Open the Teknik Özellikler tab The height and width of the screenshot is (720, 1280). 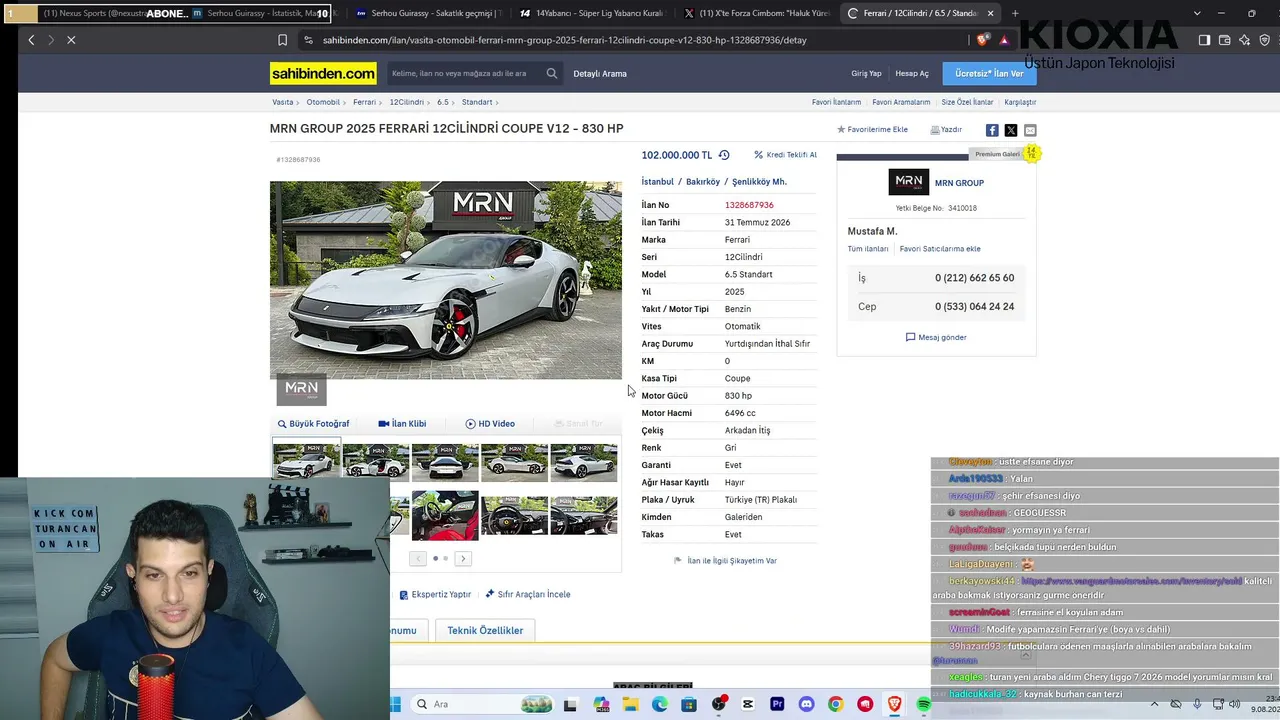point(485,630)
